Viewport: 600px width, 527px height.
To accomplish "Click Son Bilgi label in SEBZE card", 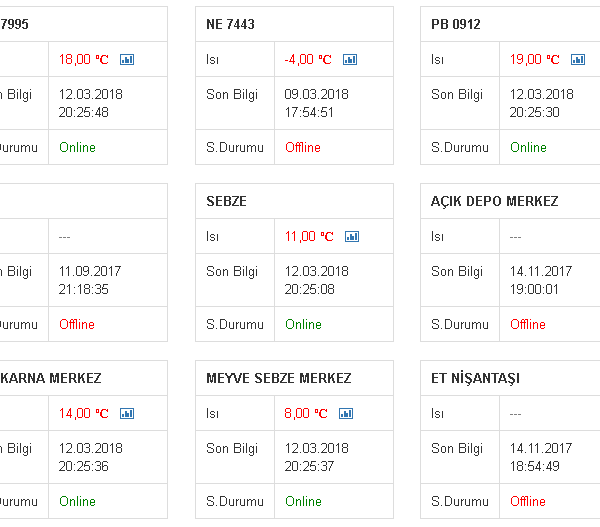I will 232,272.
